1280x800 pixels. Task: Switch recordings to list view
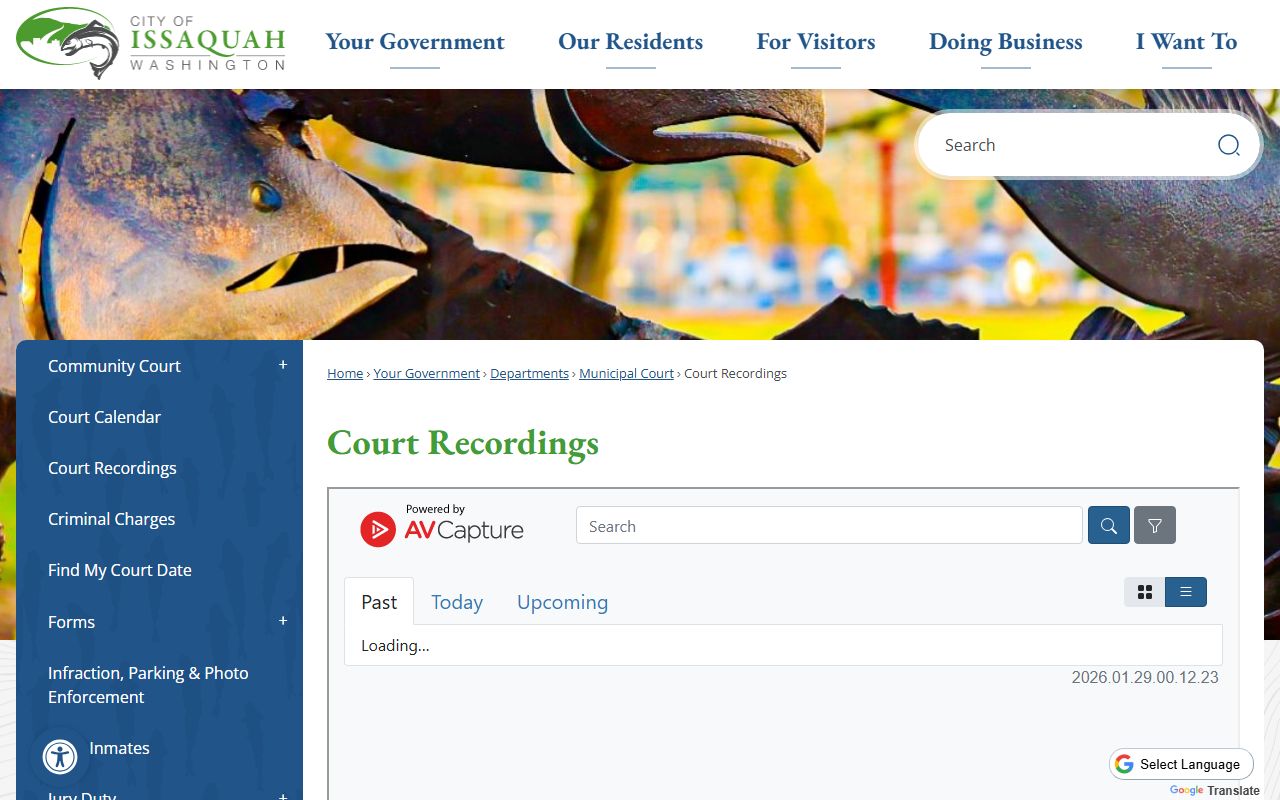tap(1186, 592)
